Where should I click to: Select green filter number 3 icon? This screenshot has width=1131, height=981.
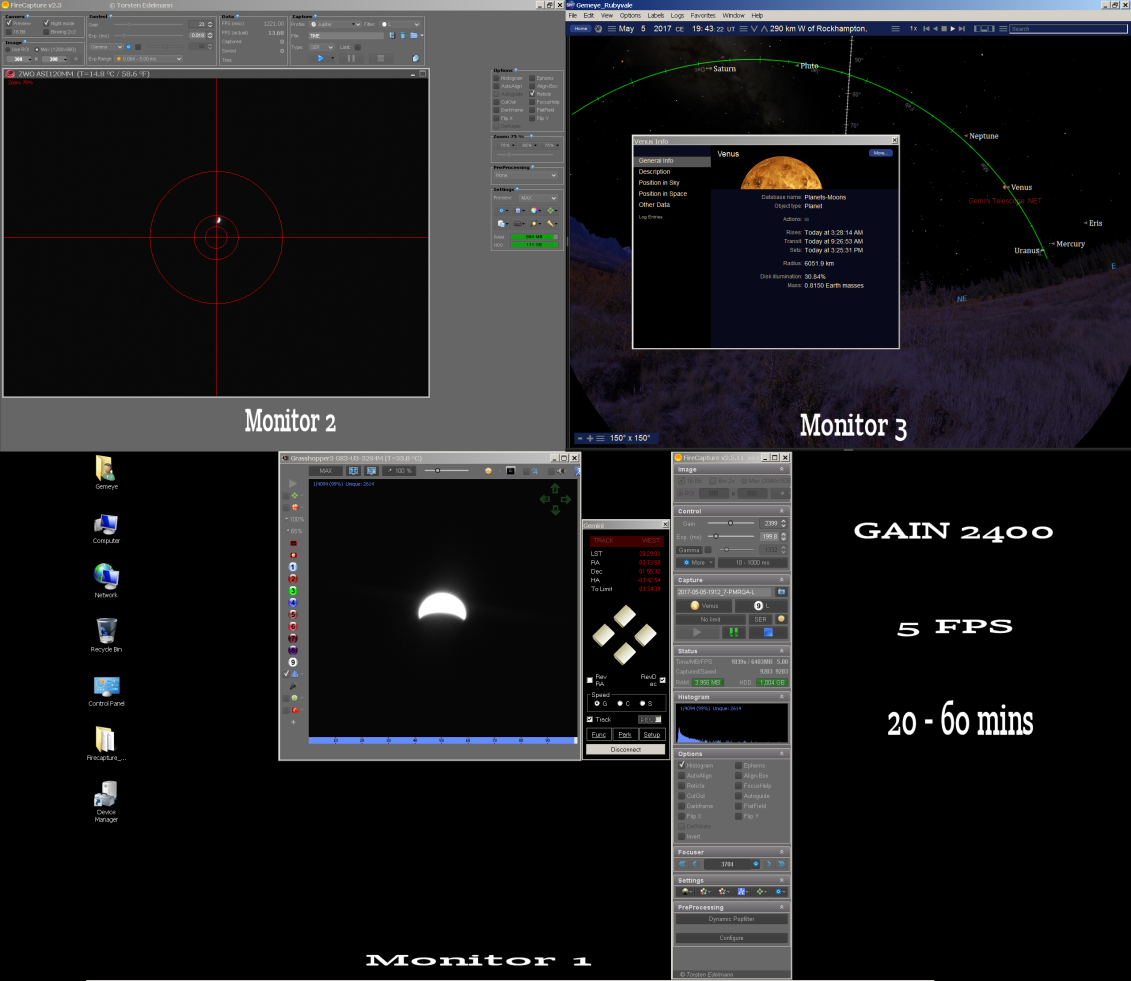tap(293, 591)
